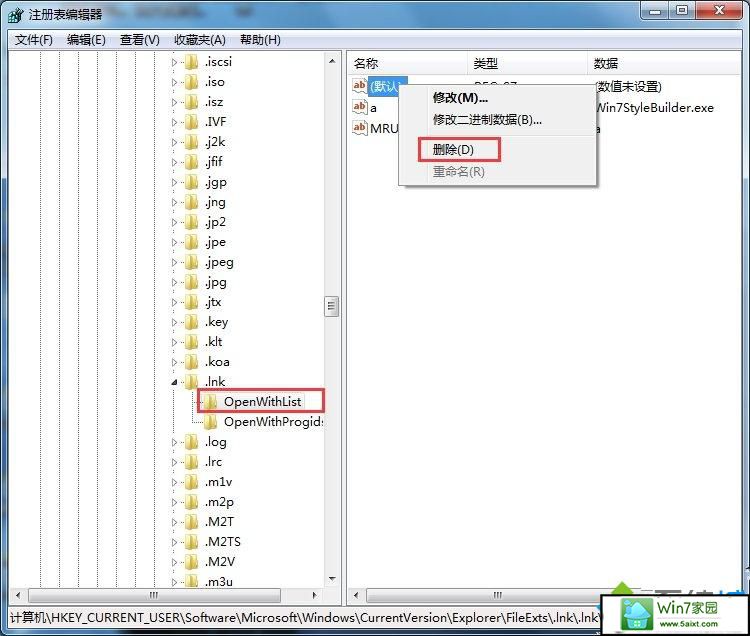The image size is (750, 636).
Task: Open the 编辑(E) menu
Action: coord(86,40)
